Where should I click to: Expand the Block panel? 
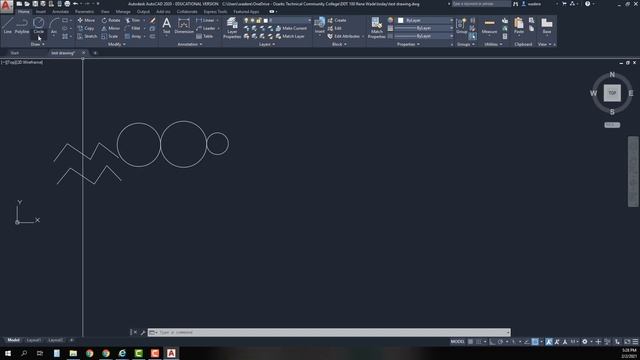coord(339,44)
